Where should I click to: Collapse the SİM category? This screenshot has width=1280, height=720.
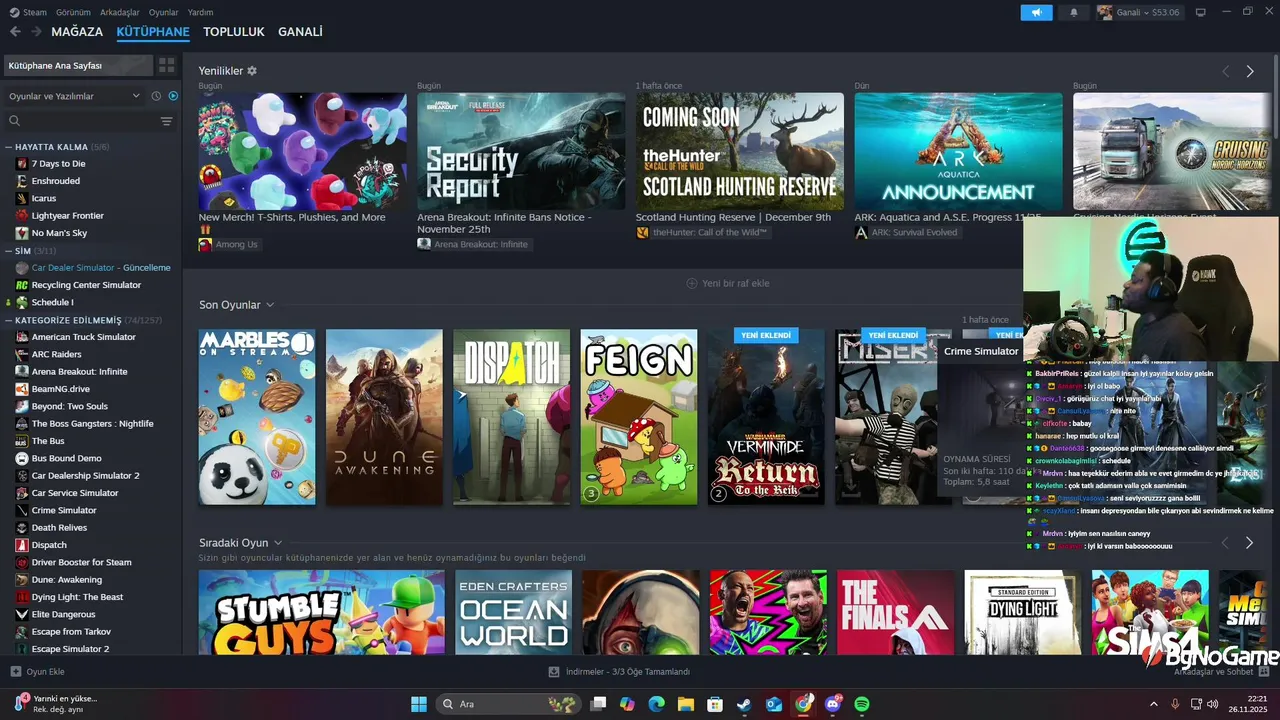tap(9, 251)
